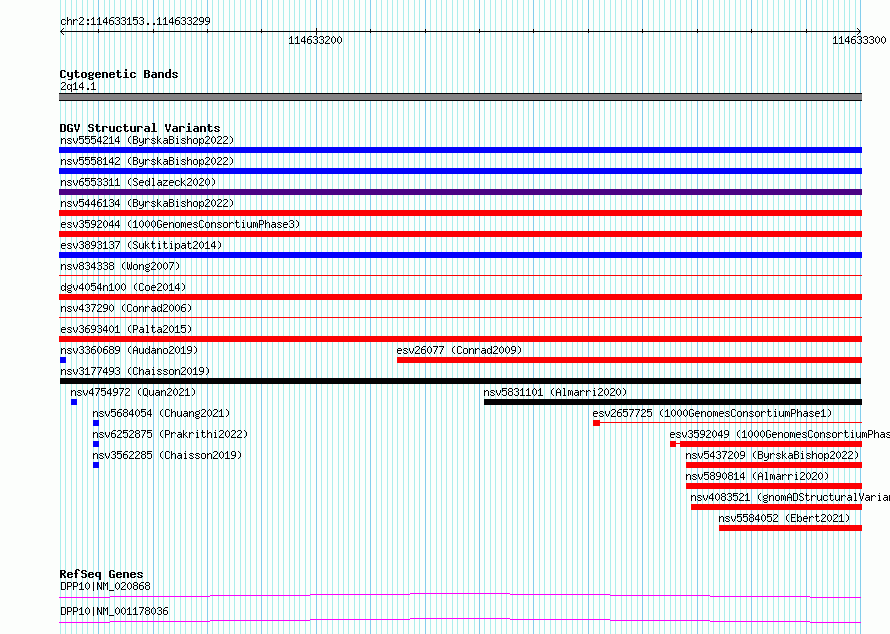Screen dimensions: 890x634
Task: Click the 114633200 ruler coordinate
Action: click(315, 40)
